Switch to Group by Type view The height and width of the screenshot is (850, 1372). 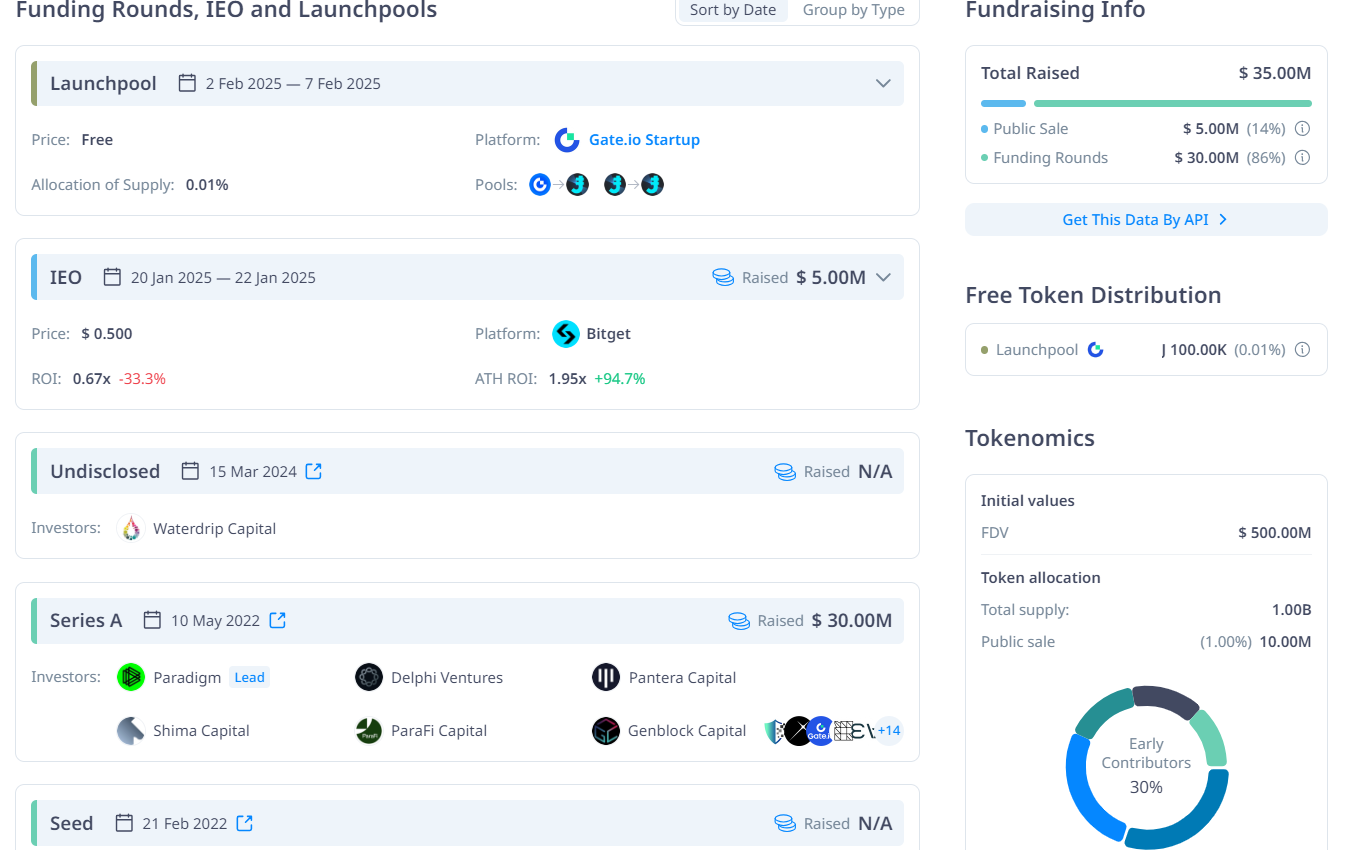tap(853, 10)
